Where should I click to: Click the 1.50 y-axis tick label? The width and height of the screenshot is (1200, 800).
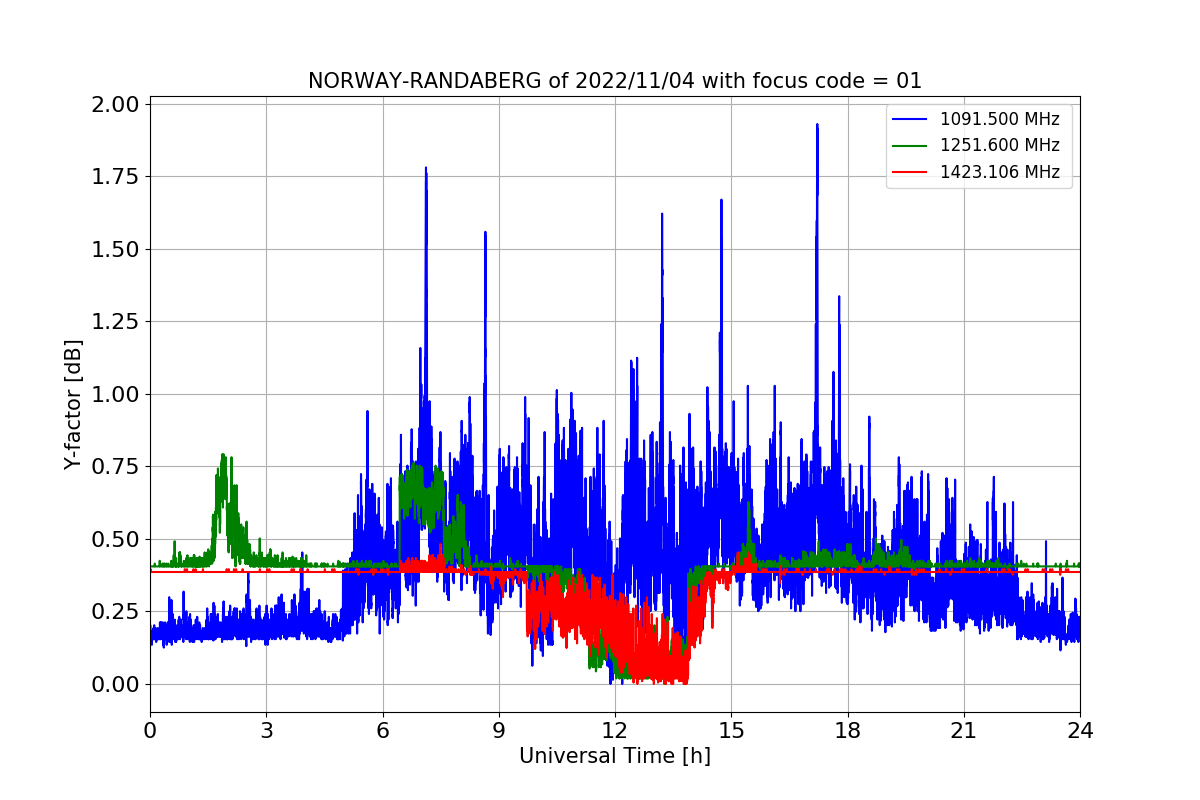(x=117, y=250)
